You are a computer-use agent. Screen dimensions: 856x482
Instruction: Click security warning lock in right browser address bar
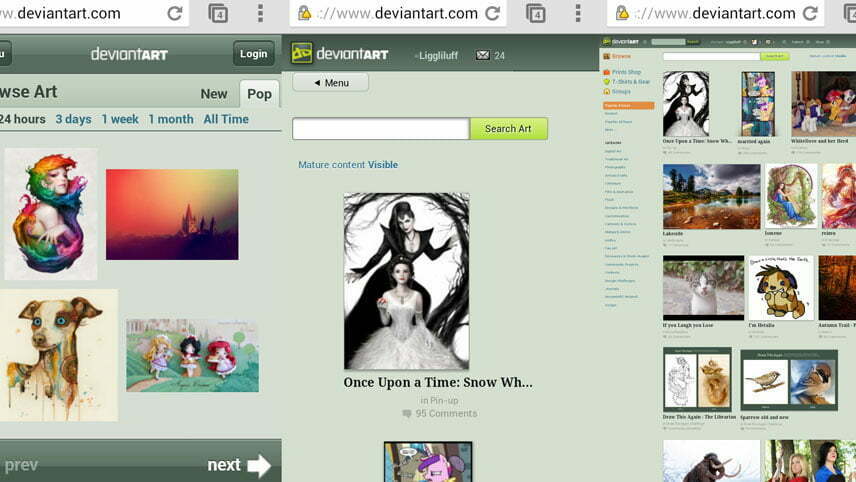pyautogui.click(x=622, y=13)
